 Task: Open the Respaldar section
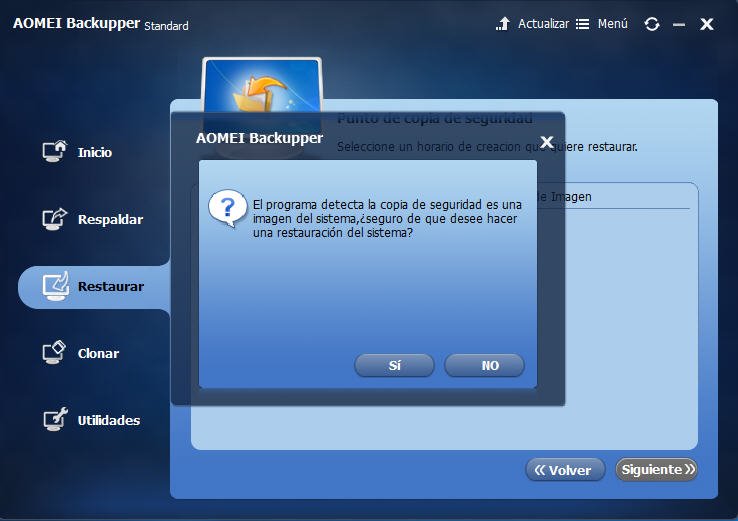[92, 219]
